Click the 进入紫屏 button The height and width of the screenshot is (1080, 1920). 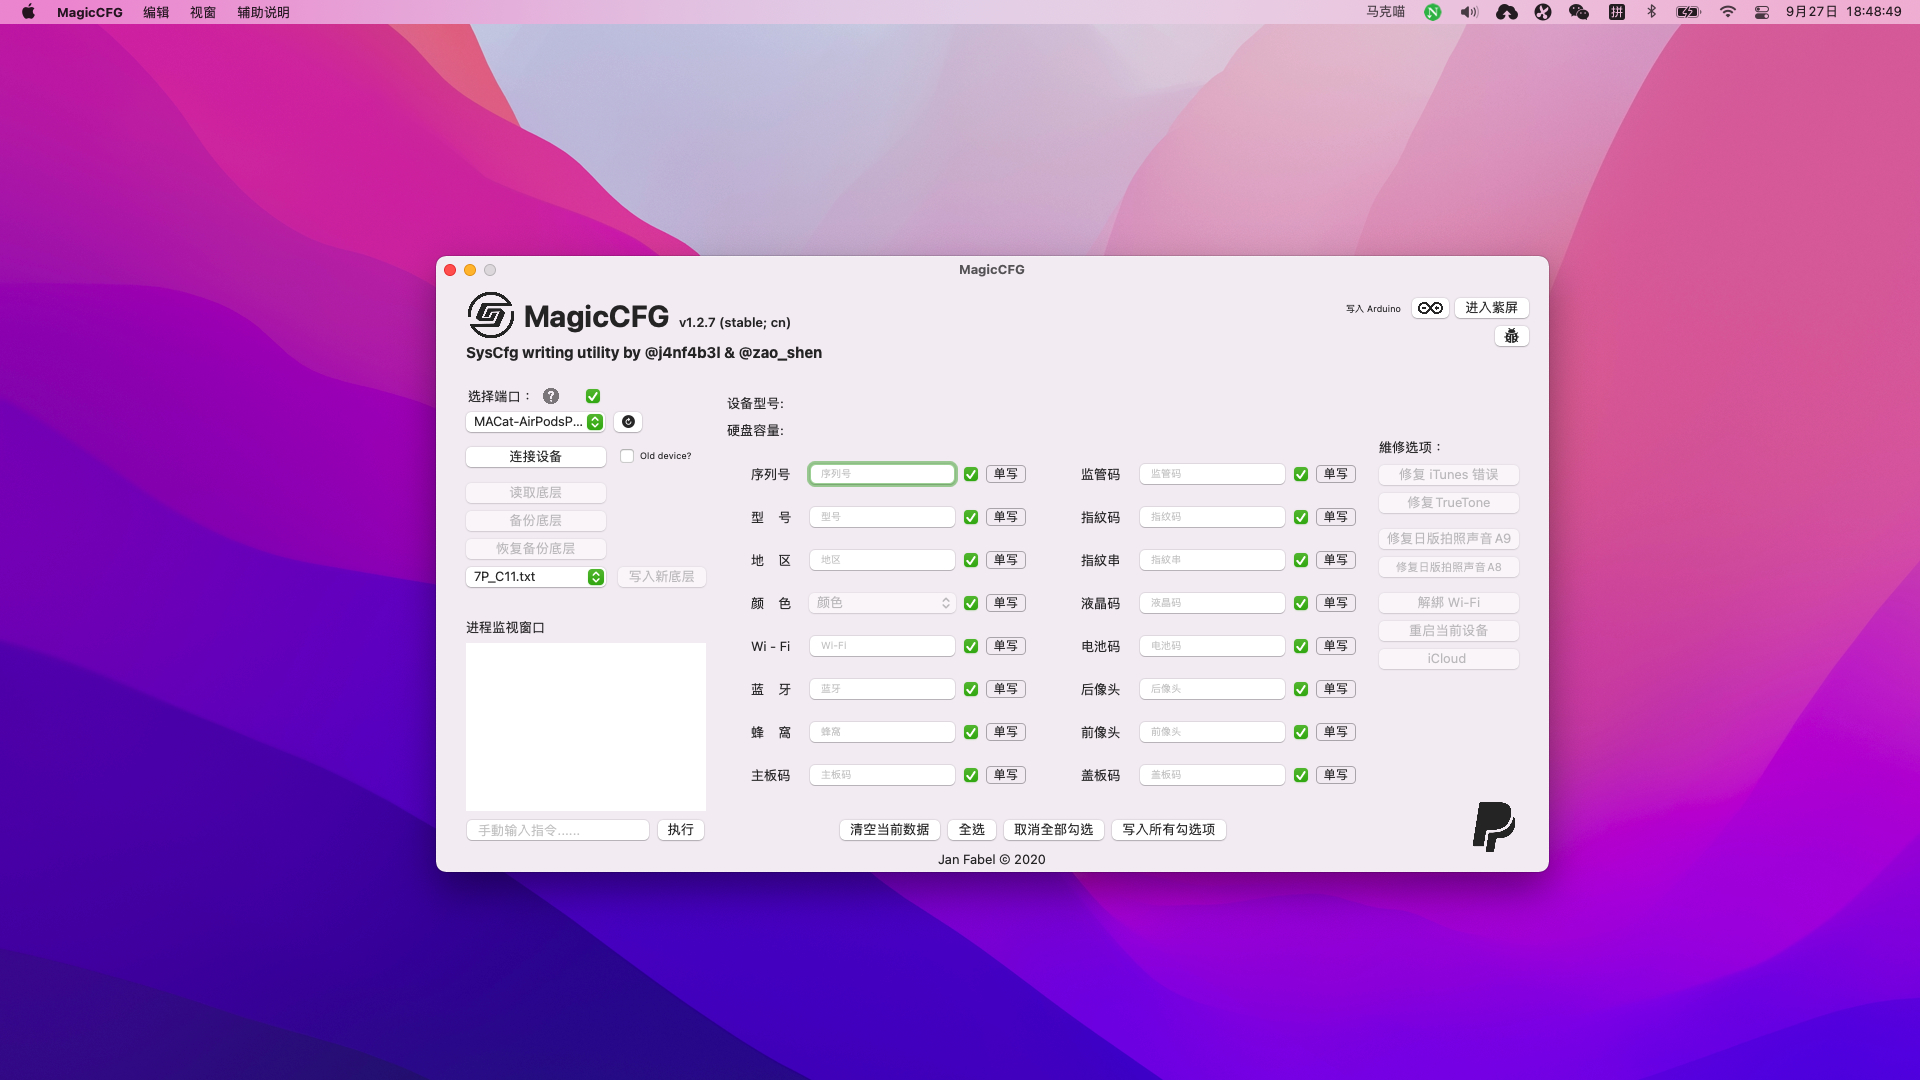point(1491,308)
